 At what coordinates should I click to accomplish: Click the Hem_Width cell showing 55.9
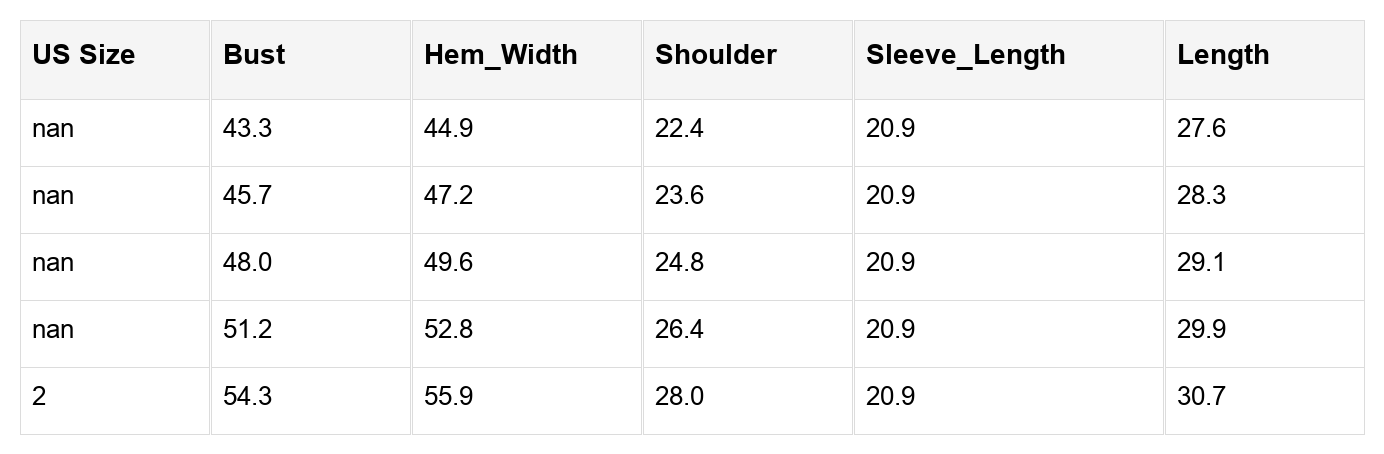pyautogui.click(x=448, y=397)
